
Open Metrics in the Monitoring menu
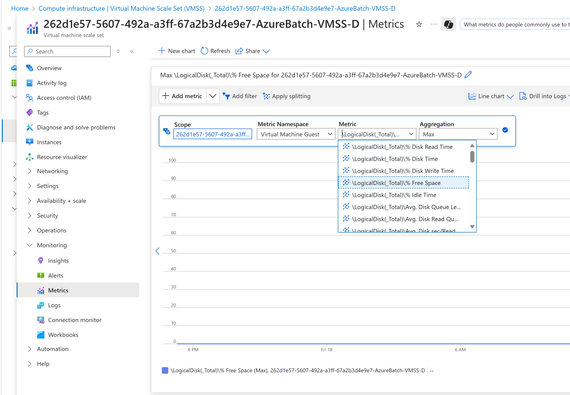tap(78, 290)
